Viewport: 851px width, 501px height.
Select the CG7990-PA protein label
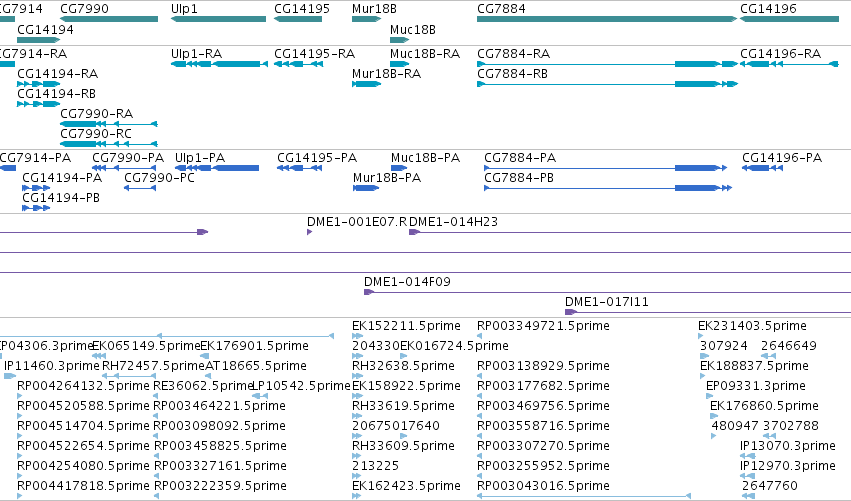(x=128, y=158)
